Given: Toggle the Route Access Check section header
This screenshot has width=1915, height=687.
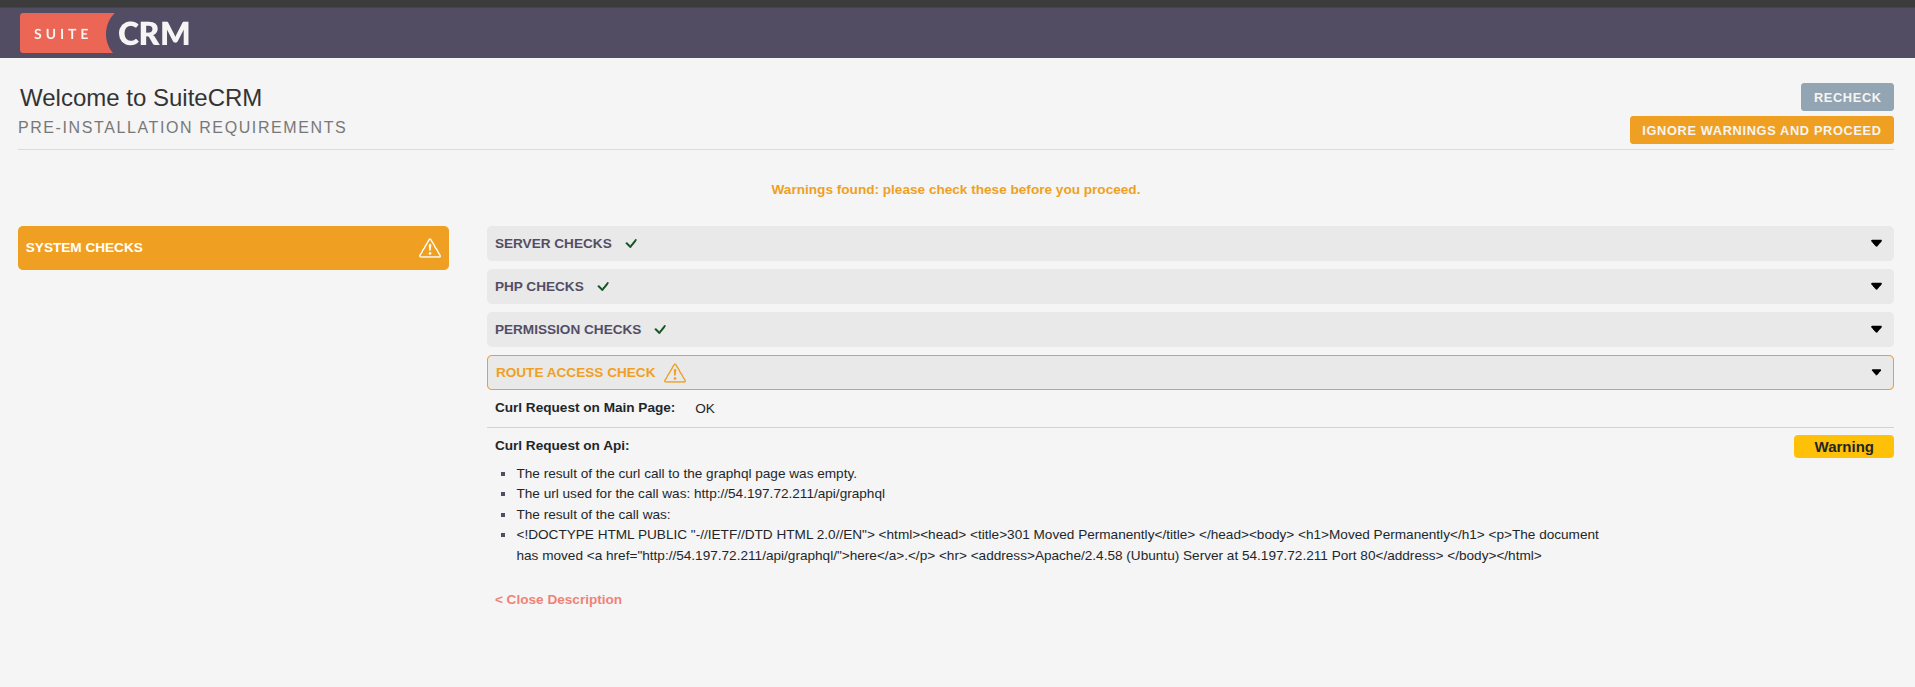Looking at the screenshot, I should click(1190, 373).
